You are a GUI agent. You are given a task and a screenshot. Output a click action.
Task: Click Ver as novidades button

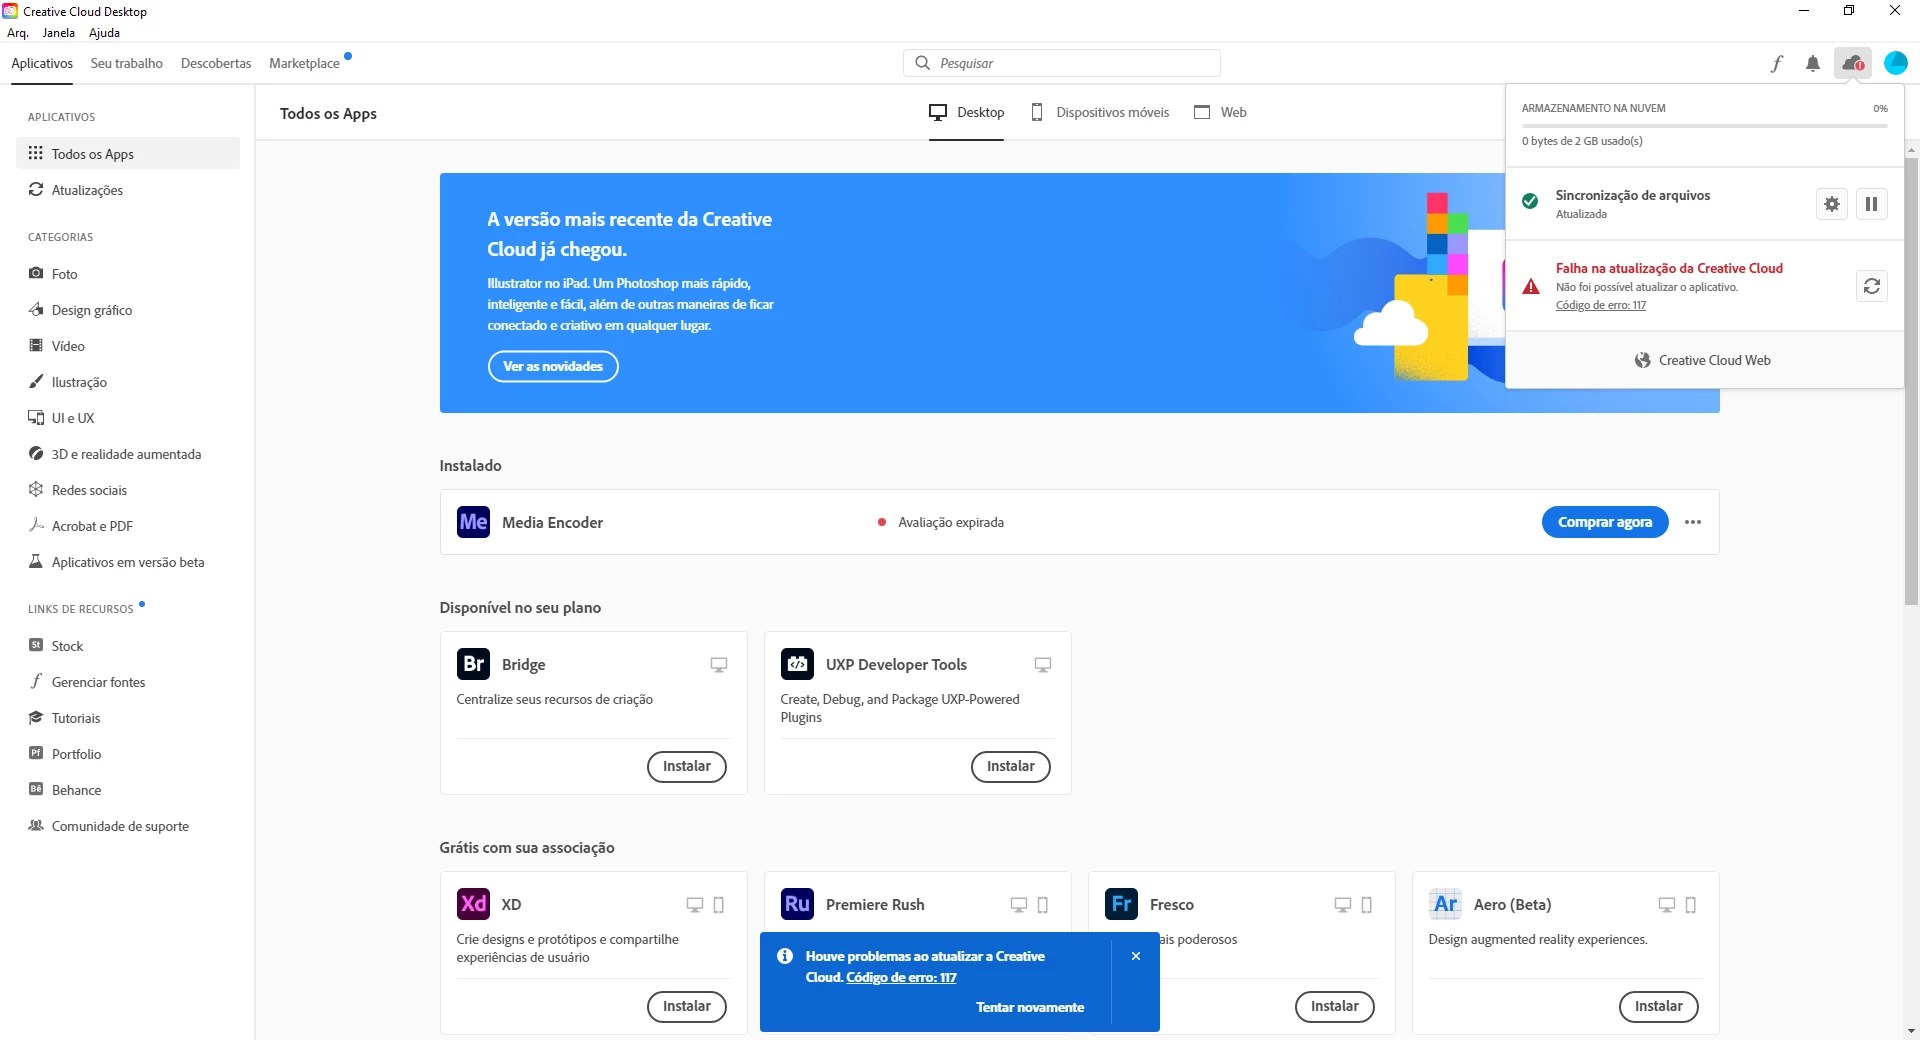(x=553, y=366)
